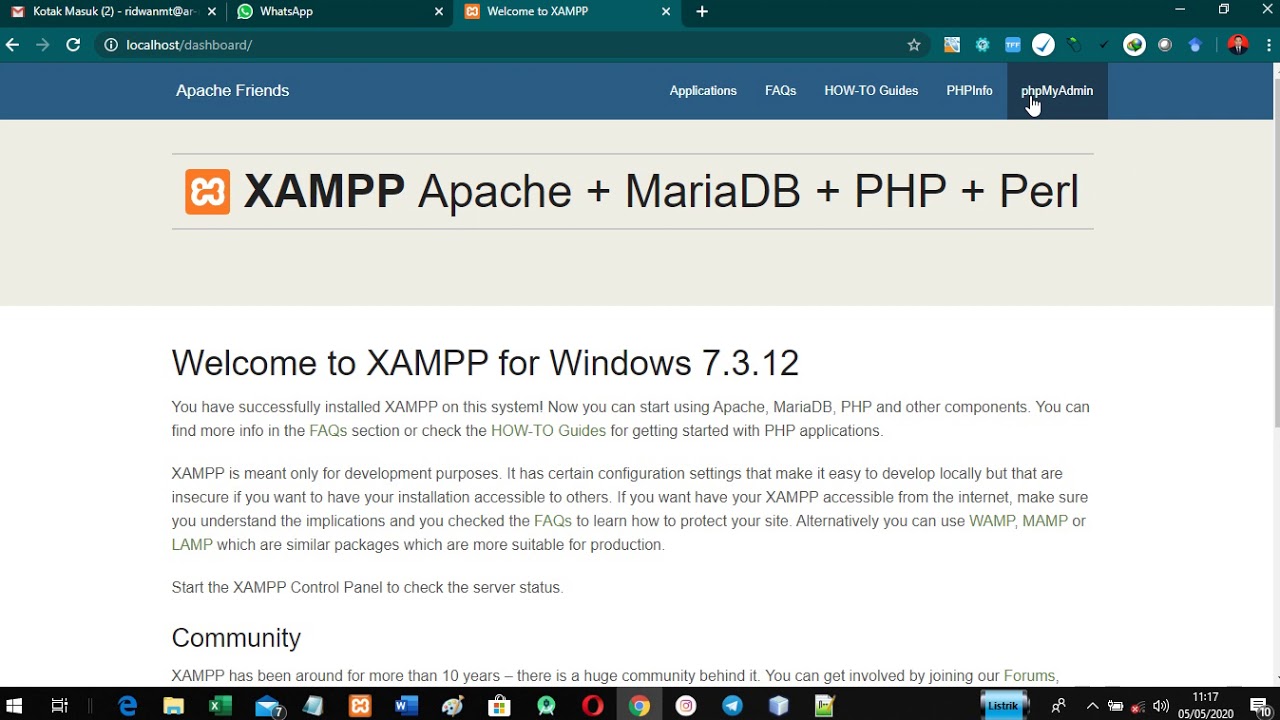The image size is (1280, 720).
Task: Open the gear-shaped browser extension
Action: [x=983, y=45]
